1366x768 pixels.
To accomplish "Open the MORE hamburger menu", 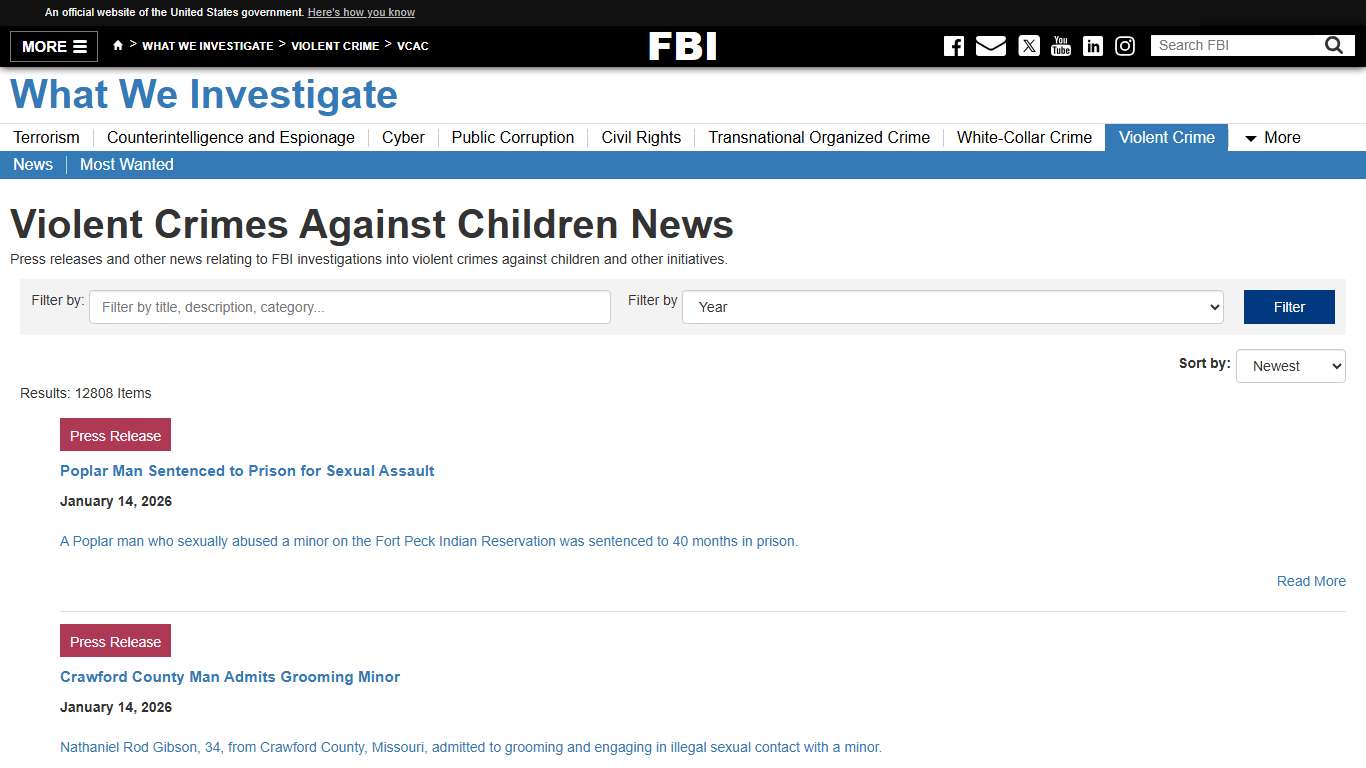I will coord(53,46).
